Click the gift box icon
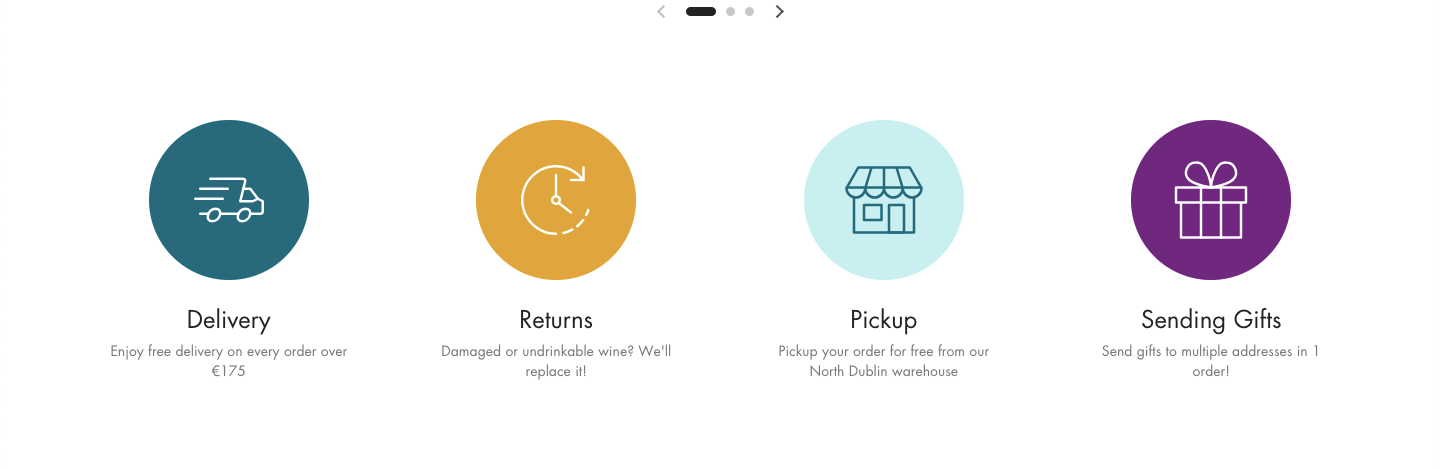 [x=1211, y=200]
